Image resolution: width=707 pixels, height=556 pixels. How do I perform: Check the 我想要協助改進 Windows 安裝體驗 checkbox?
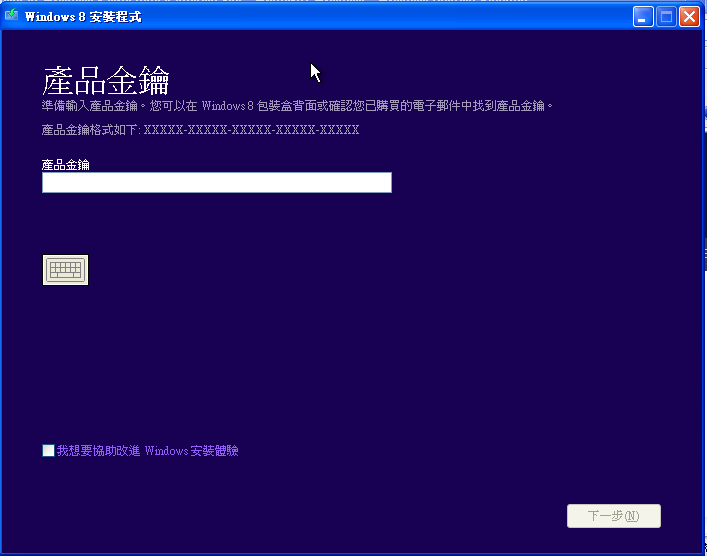click(48, 450)
